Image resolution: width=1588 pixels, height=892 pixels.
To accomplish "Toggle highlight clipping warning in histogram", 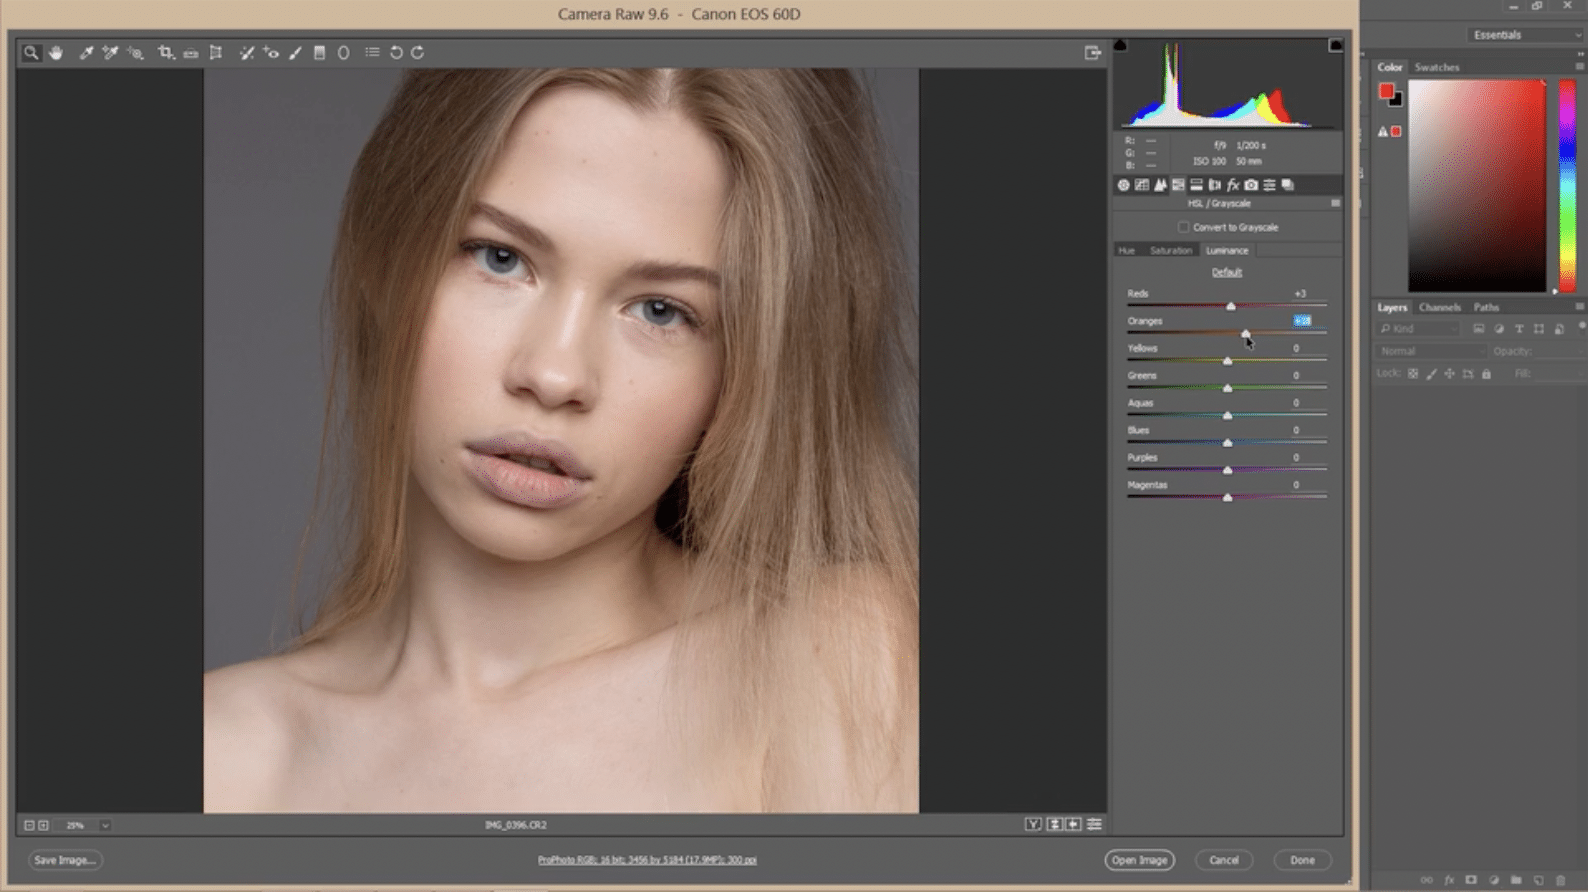I will tap(1335, 45).
